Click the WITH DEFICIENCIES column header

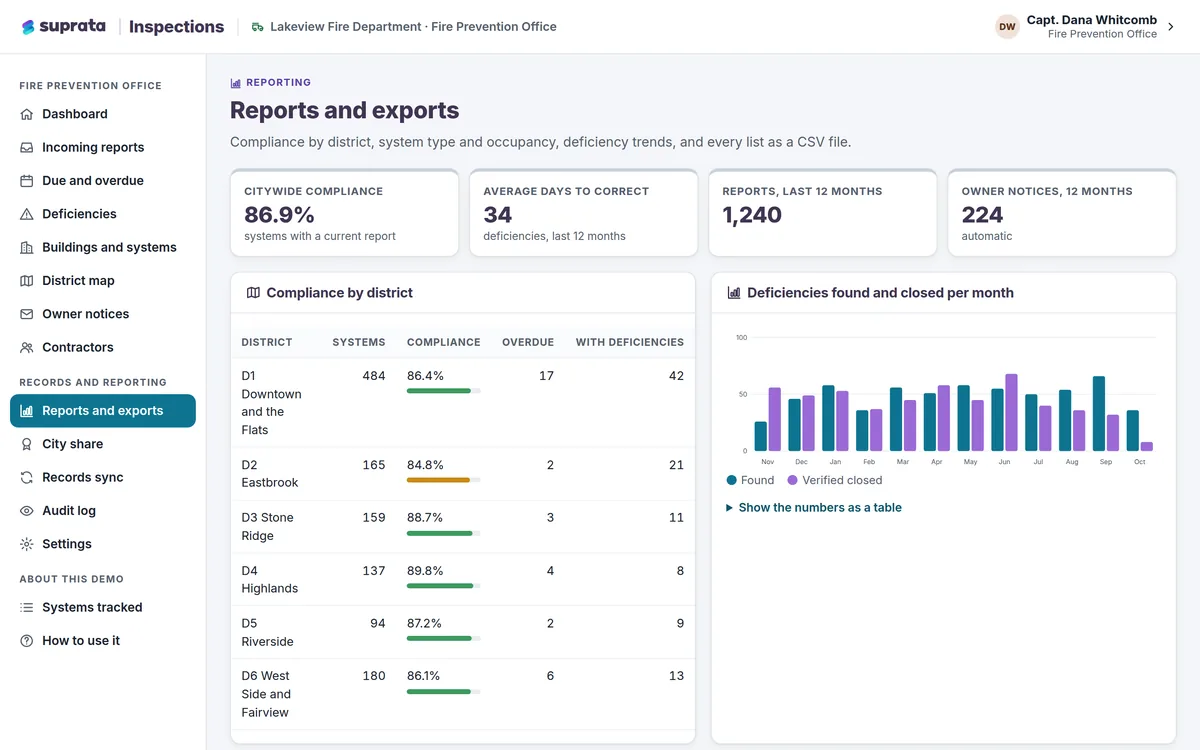pyautogui.click(x=630, y=342)
